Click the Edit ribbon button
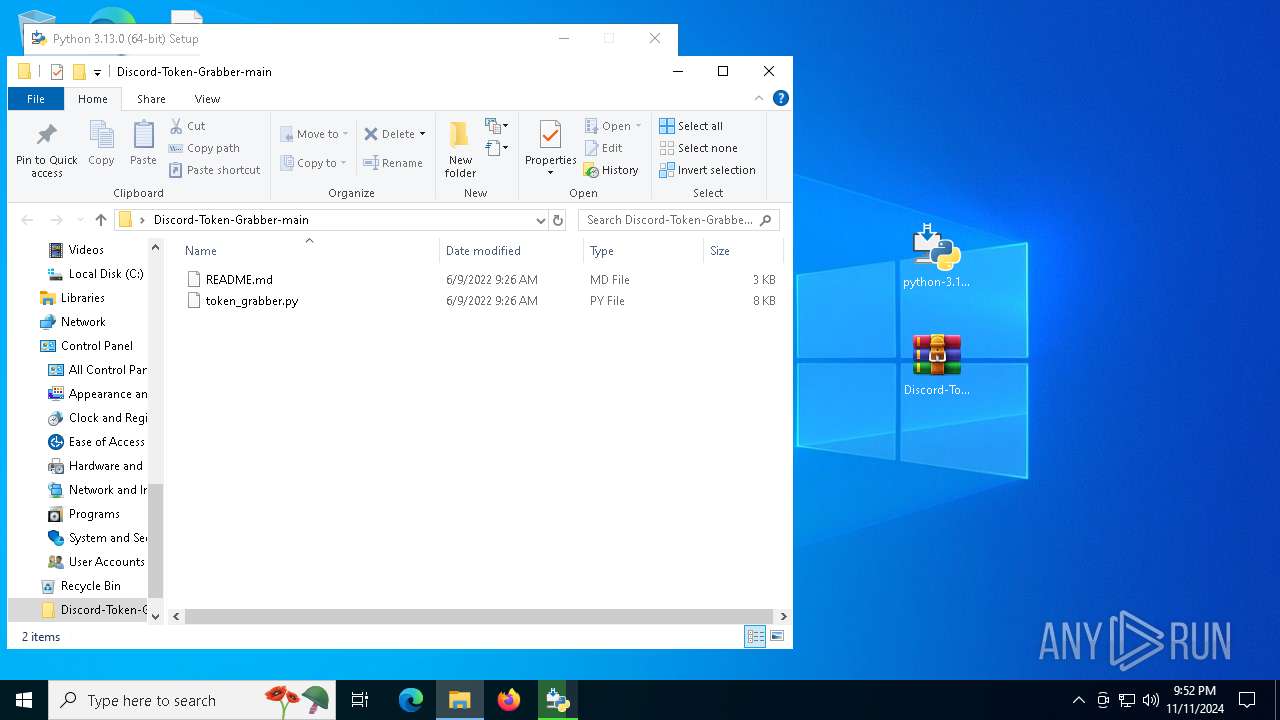 [604, 148]
